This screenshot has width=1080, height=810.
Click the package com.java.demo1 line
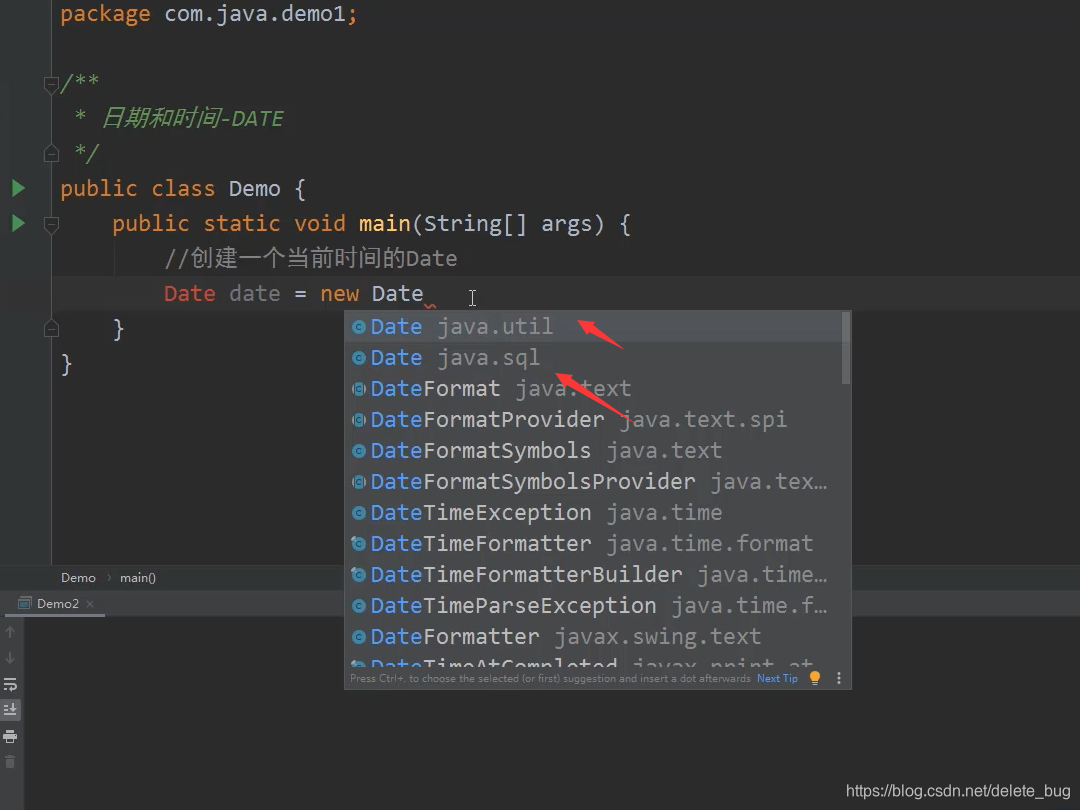[x=209, y=14]
